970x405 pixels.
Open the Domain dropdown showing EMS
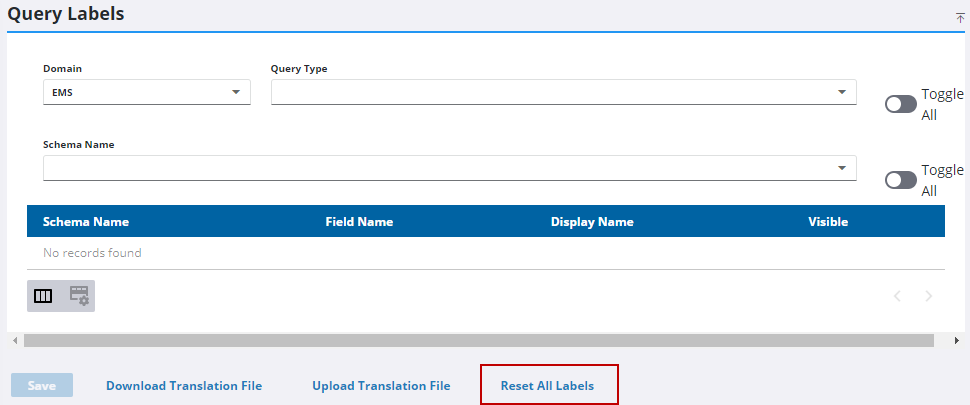pyautogui.click(x=146, y=92)
